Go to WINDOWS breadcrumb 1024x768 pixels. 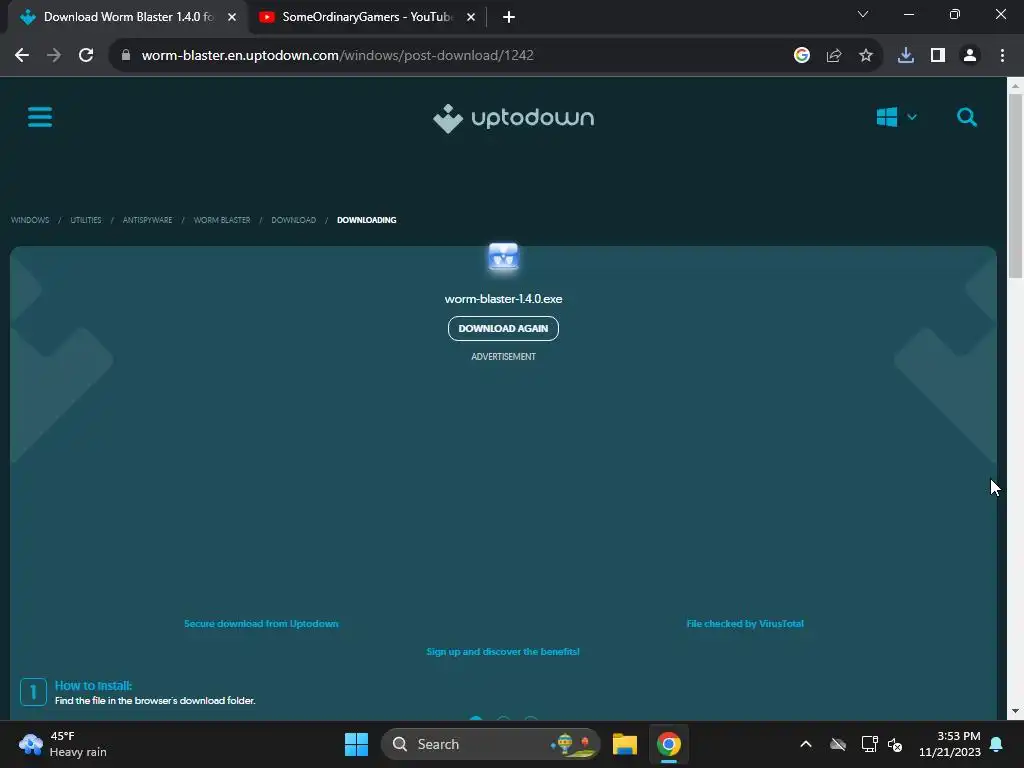tap(30, 220)
